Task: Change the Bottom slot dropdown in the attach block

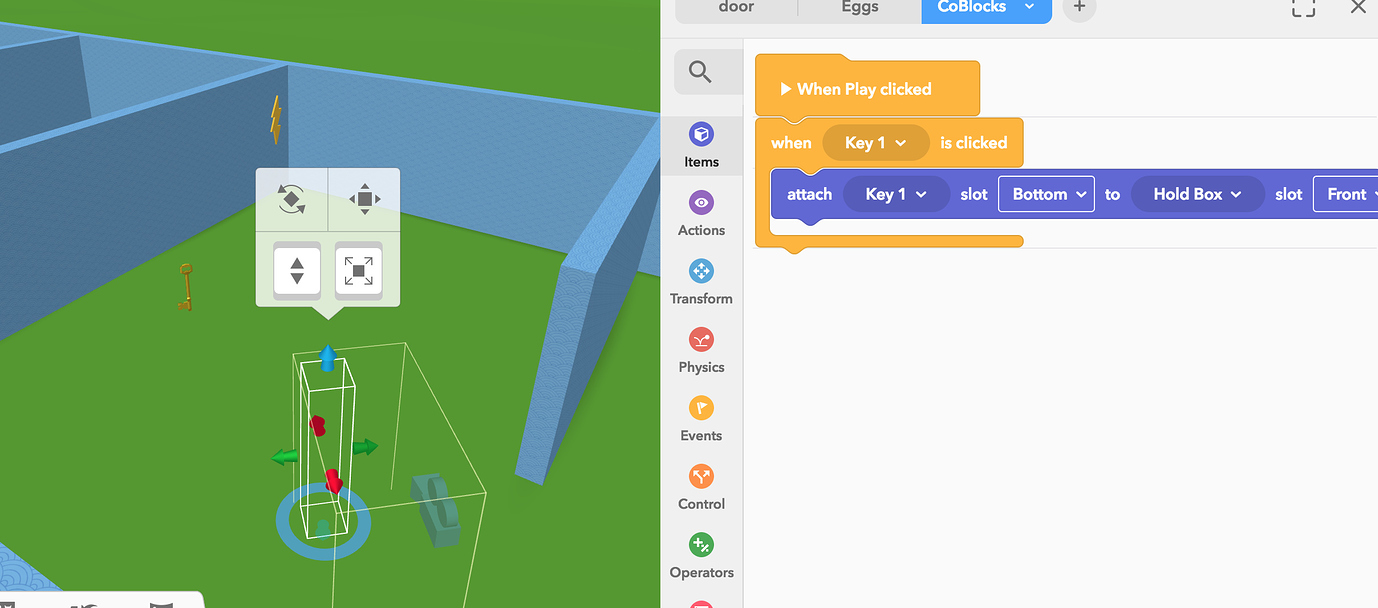Action: click(x=1046, y=194)
